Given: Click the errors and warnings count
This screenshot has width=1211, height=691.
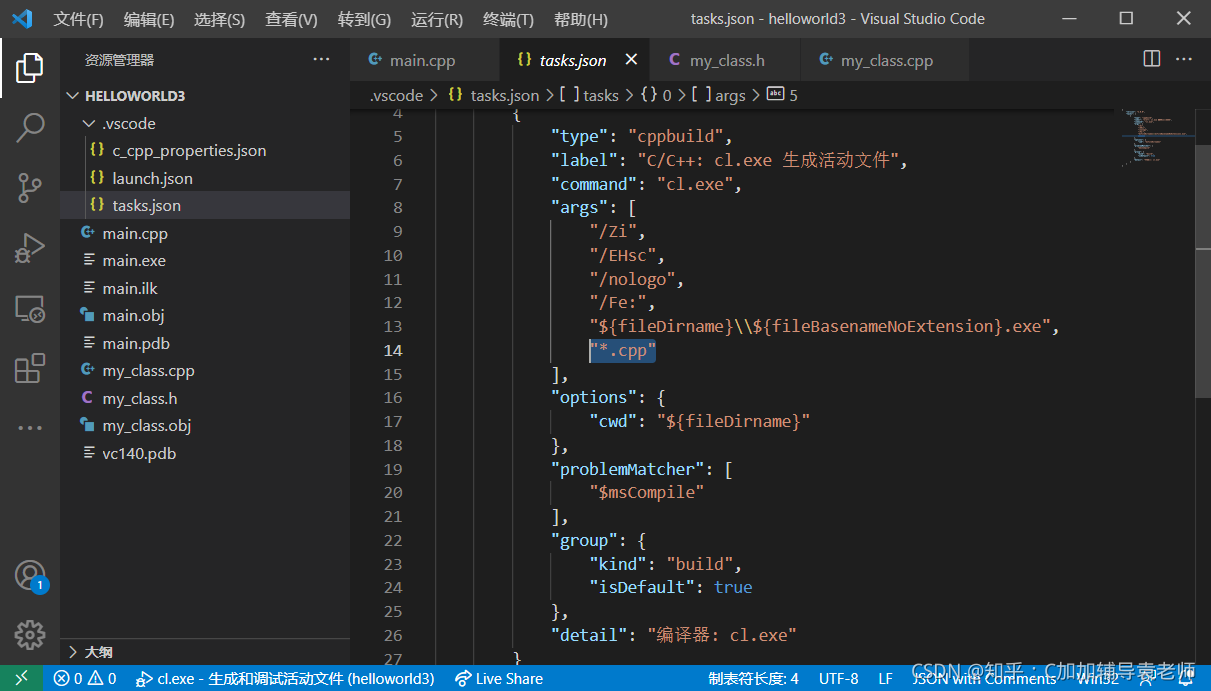Looking at the screenshot, I should pyautogui.click(x=85, y=678).
